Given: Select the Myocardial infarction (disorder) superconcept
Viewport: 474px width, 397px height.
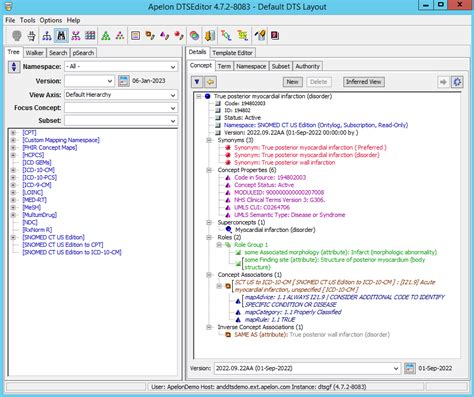Looking at the screenshot, I should pos(275,230).
